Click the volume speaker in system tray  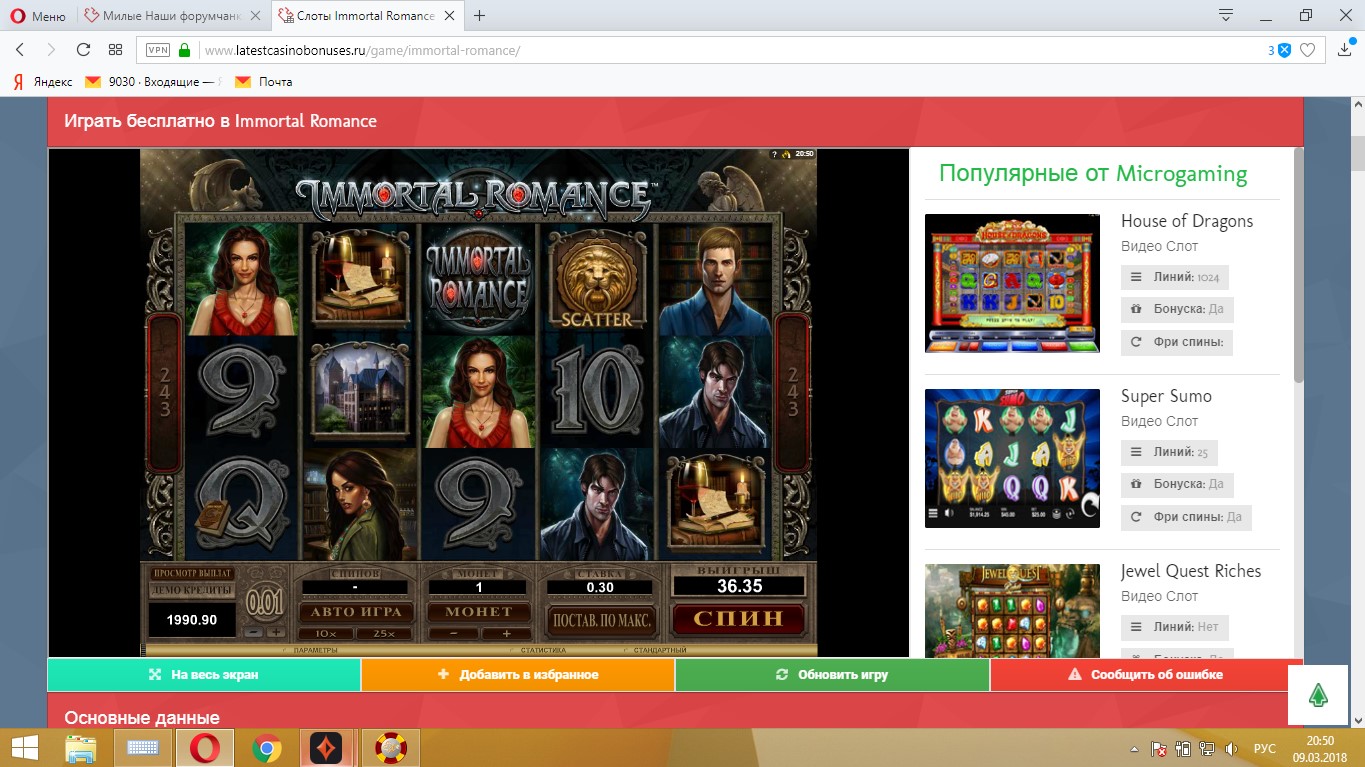pyautogui.click(x=1231, y=749)
